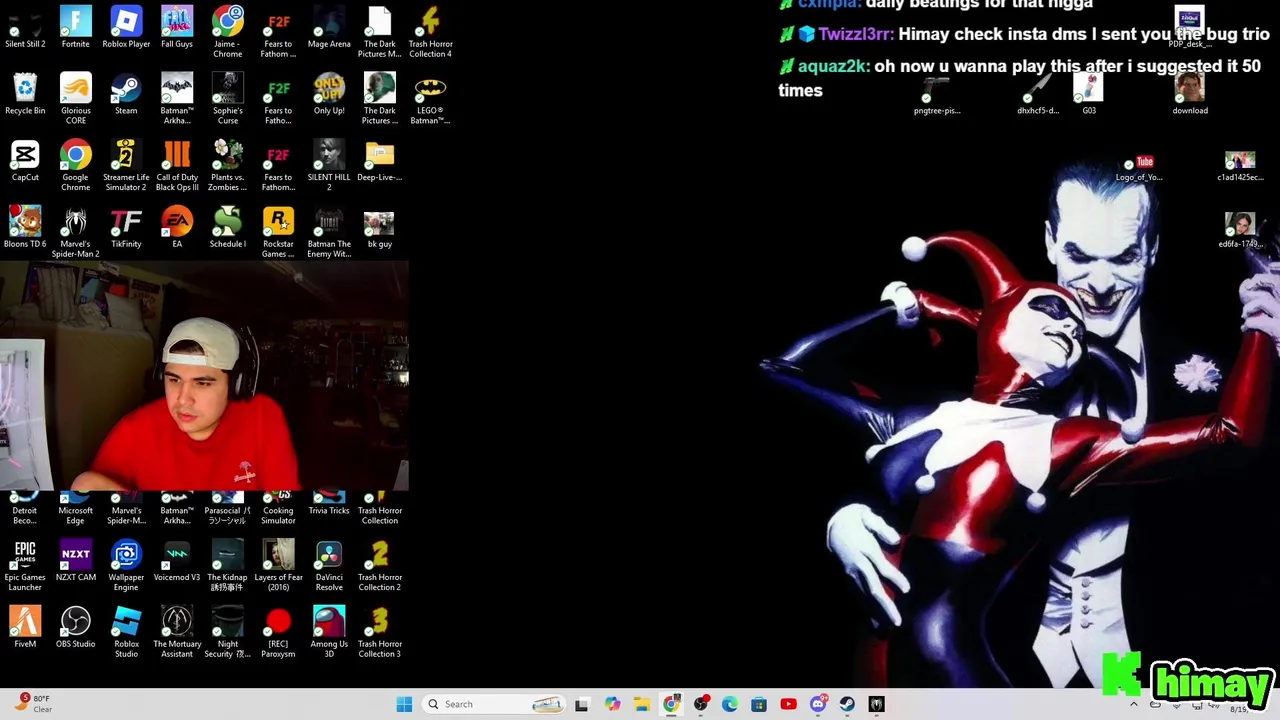This screenshot has height=720, width=1280.
Task: Open Microsoft Store from the taskbar
Action: (759, 704)
